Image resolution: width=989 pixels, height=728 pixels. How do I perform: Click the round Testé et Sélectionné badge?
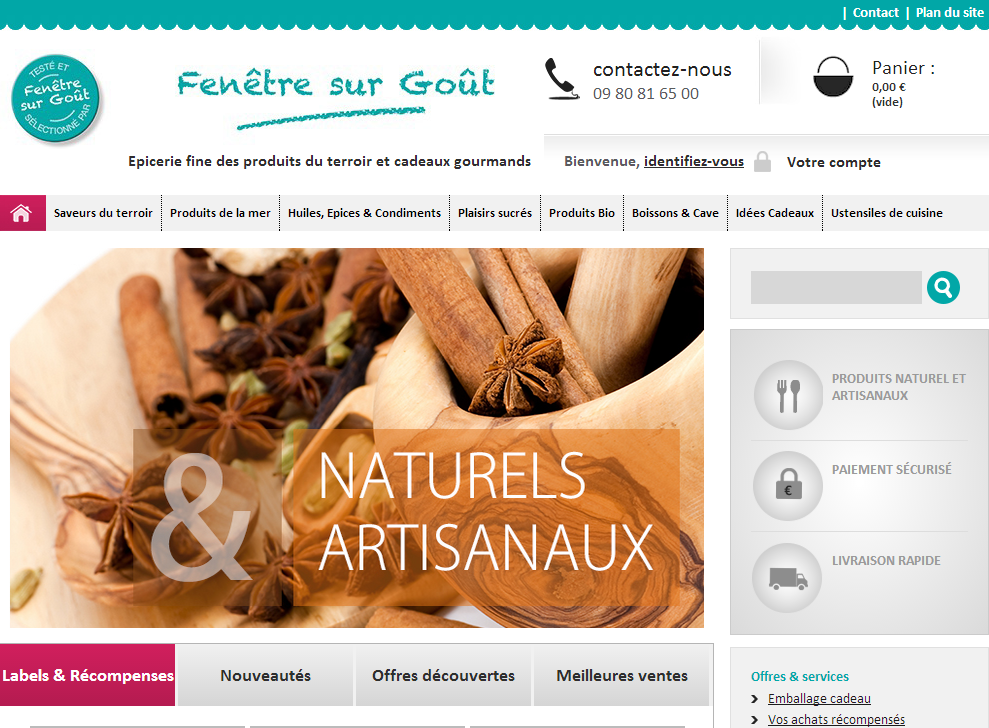(x=56, y=98)
